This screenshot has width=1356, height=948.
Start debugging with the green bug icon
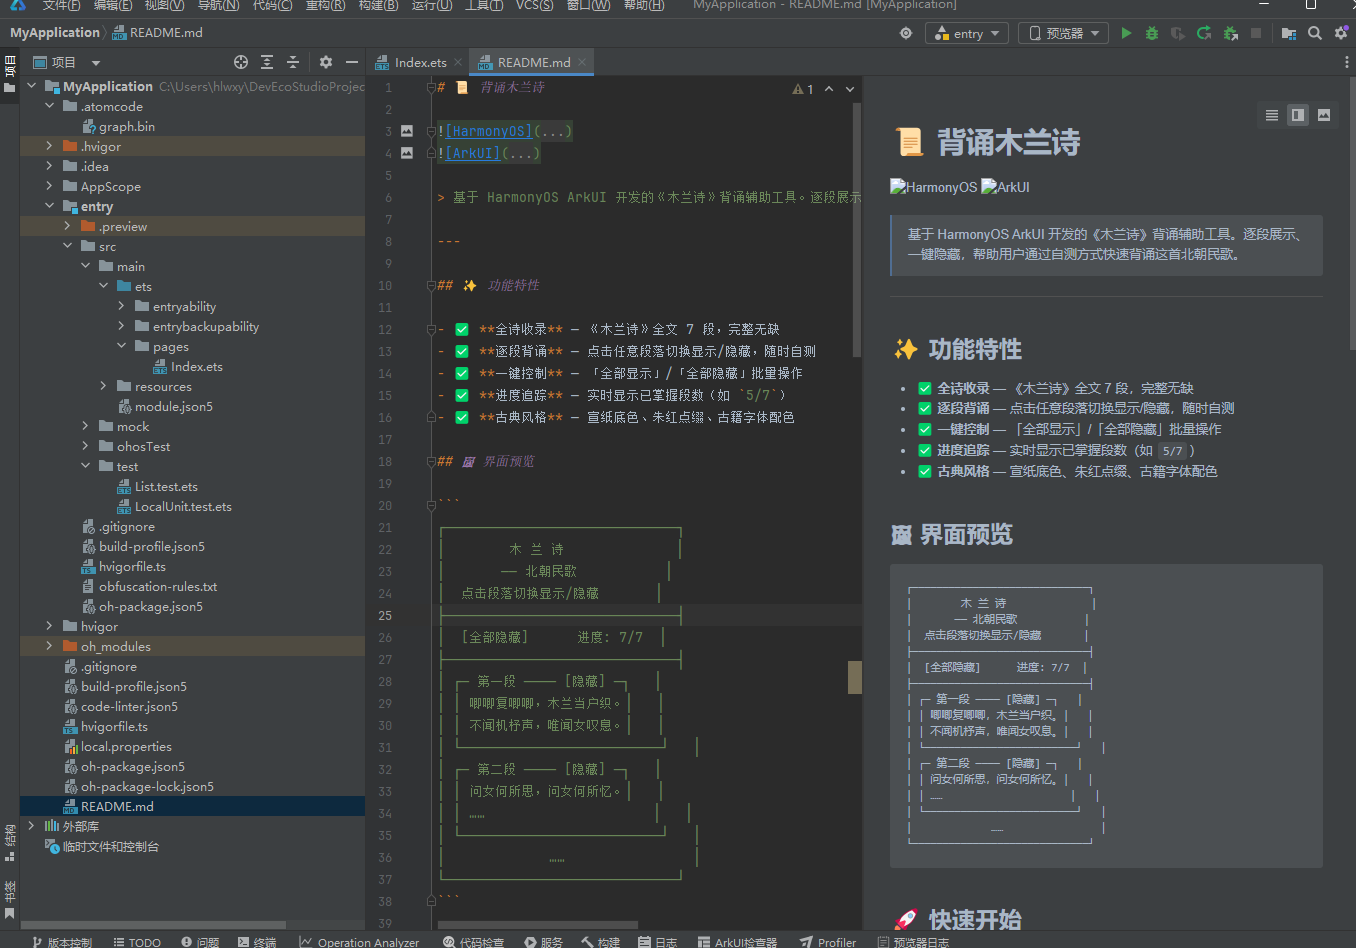pos(1152,33)
